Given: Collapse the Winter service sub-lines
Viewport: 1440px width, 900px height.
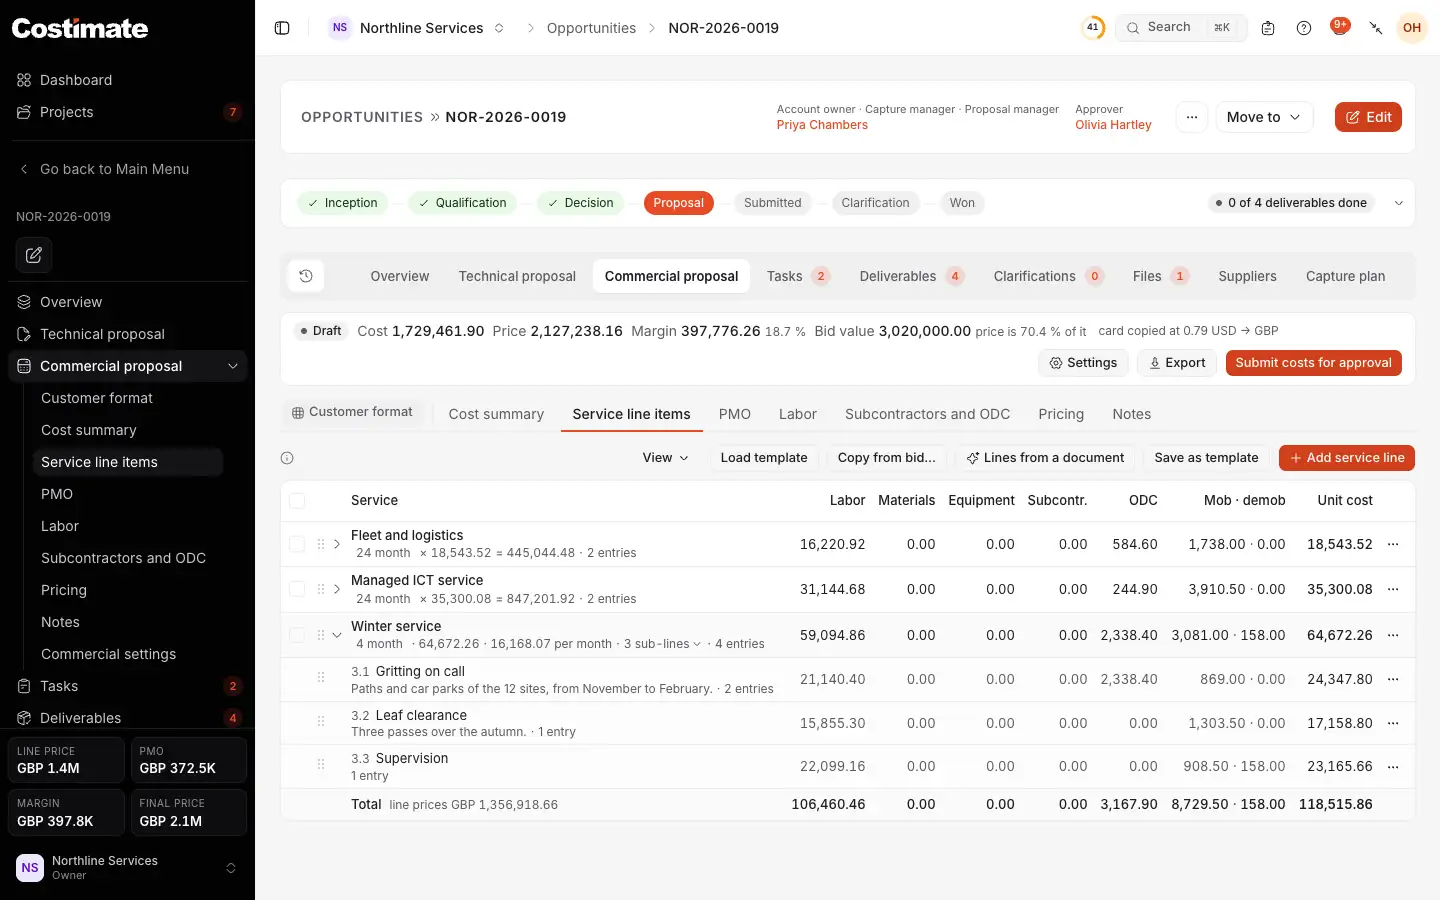Looking at the screenshot, I should coord(337,635).
